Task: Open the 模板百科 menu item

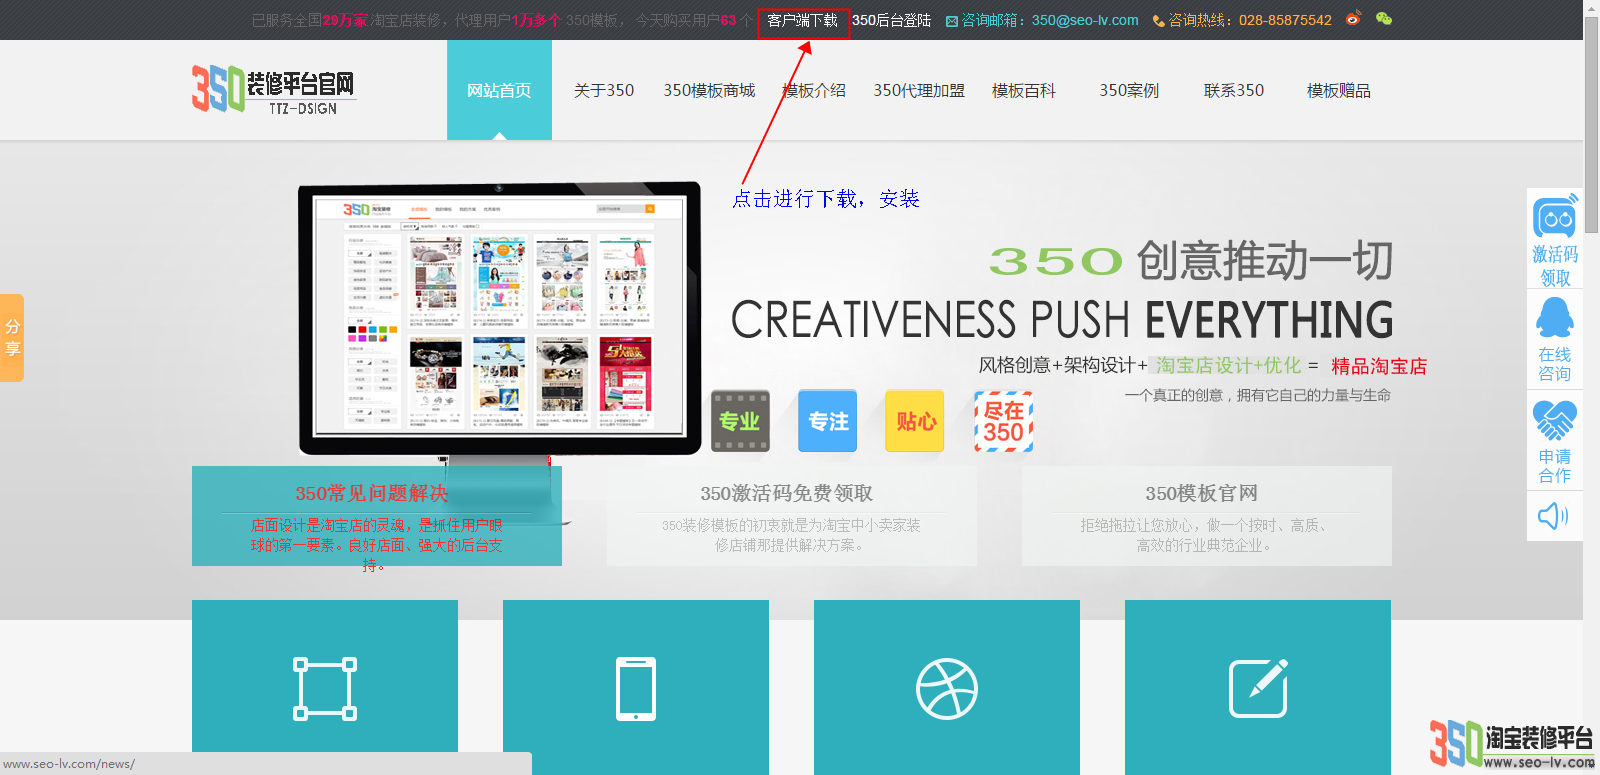Action: tap(1024, 90)
